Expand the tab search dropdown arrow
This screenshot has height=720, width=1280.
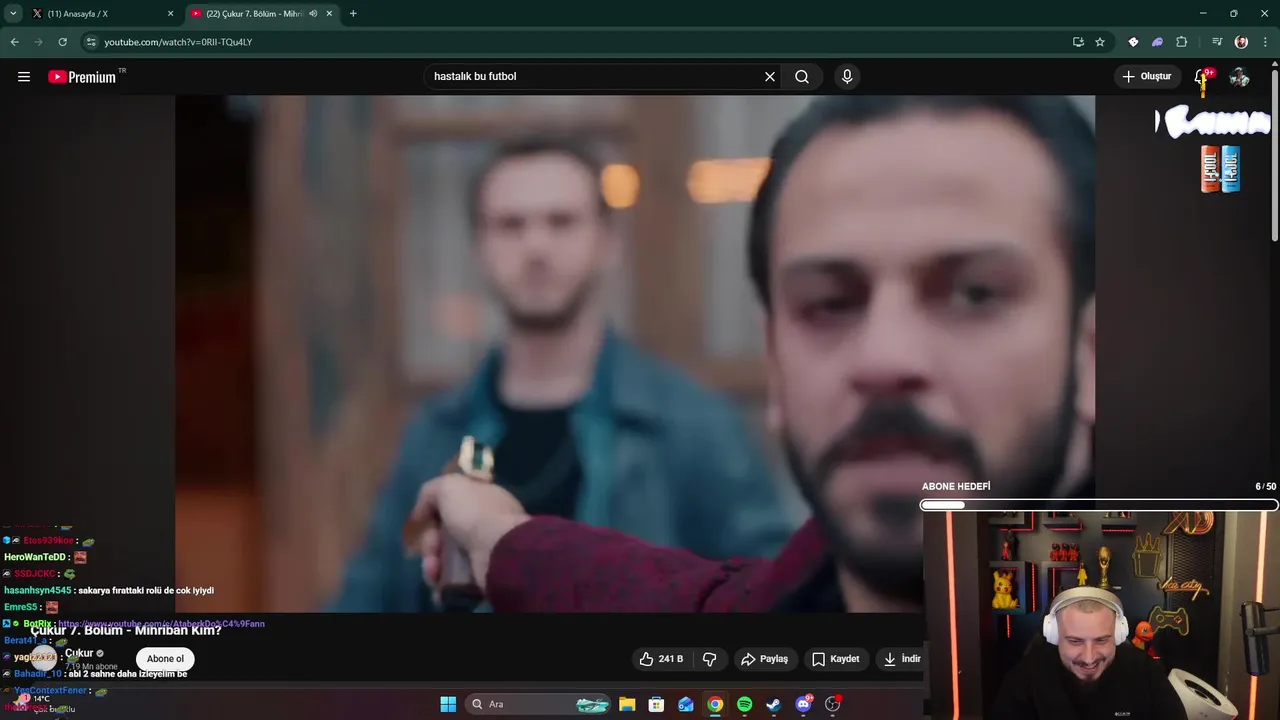click(13, 14)
